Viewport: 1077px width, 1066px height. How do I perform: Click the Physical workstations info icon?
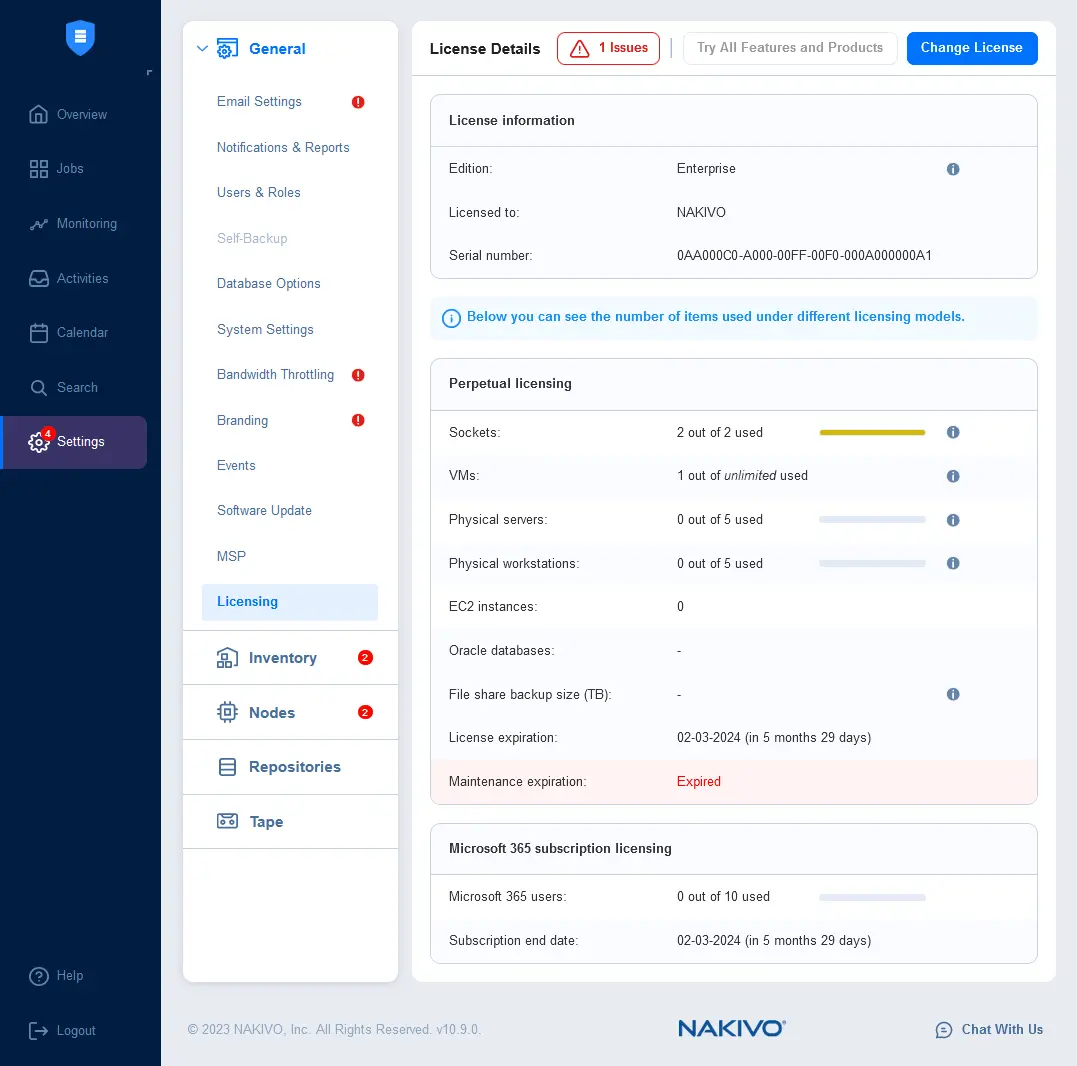coord(953,563)
